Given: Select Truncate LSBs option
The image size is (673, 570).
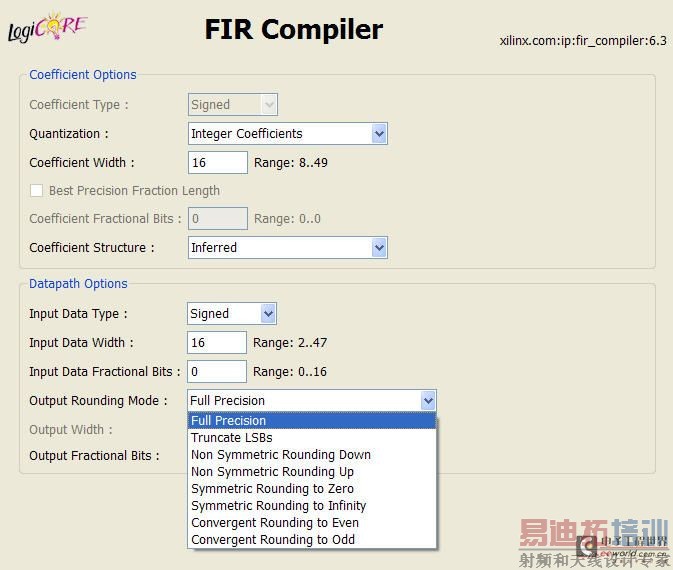Looking at the screenshot, I should coord(312,437).
